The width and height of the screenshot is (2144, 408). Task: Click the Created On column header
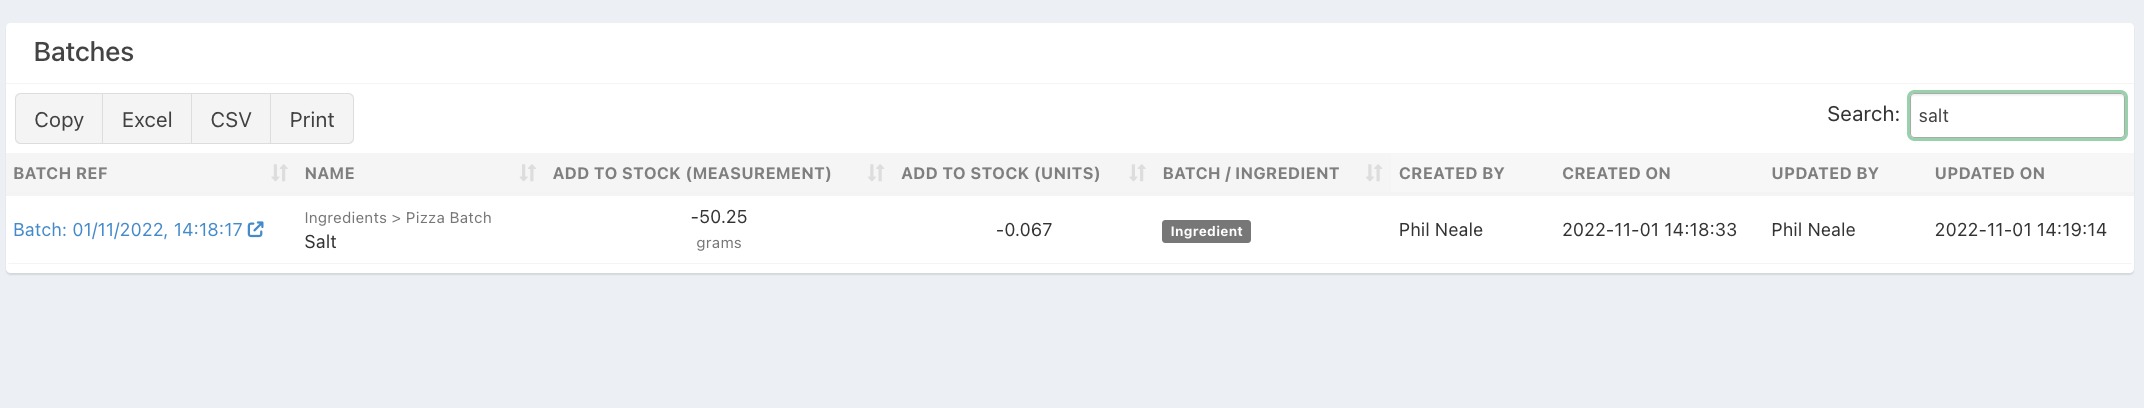[x=1616, y=173]
